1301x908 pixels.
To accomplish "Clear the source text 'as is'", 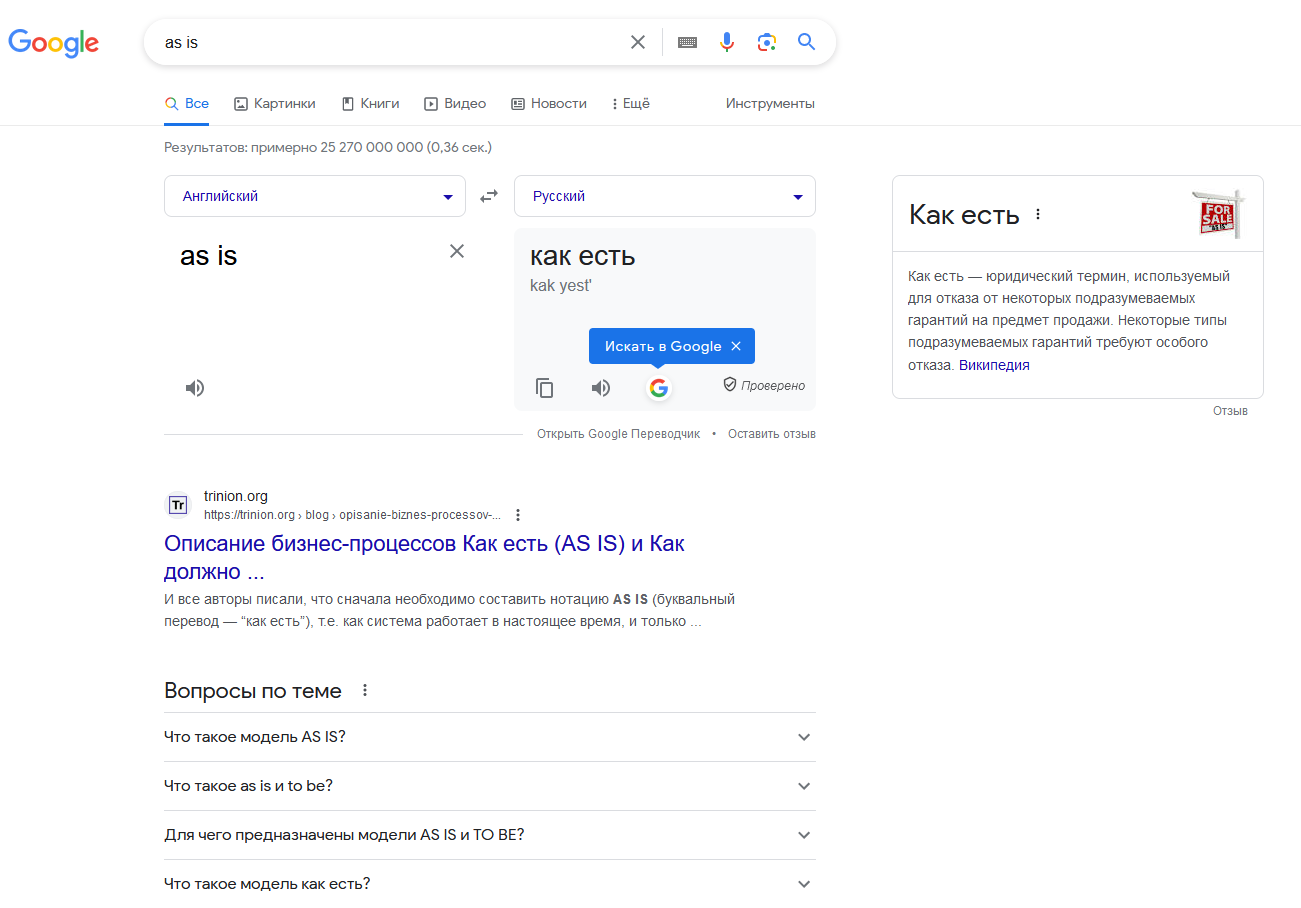I will tap(457, 251).
